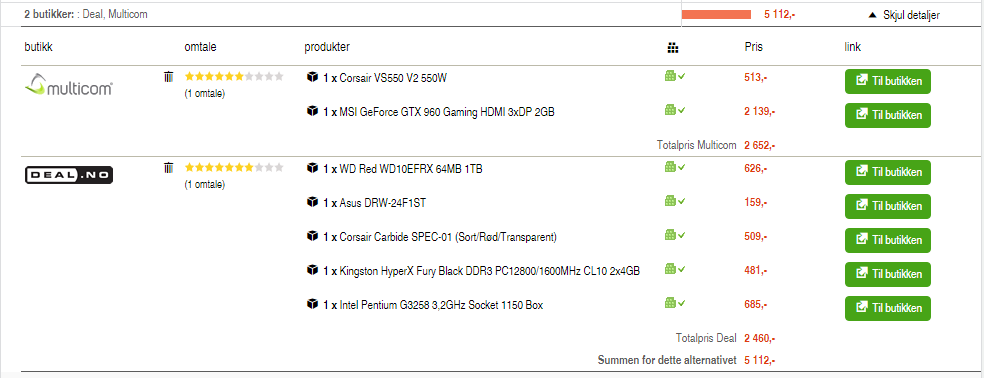Image resolution: width=984 pixels, height=378 pixels.
Task: Click Til butikken for WD Red 1TB
Action: coord(887,172)
